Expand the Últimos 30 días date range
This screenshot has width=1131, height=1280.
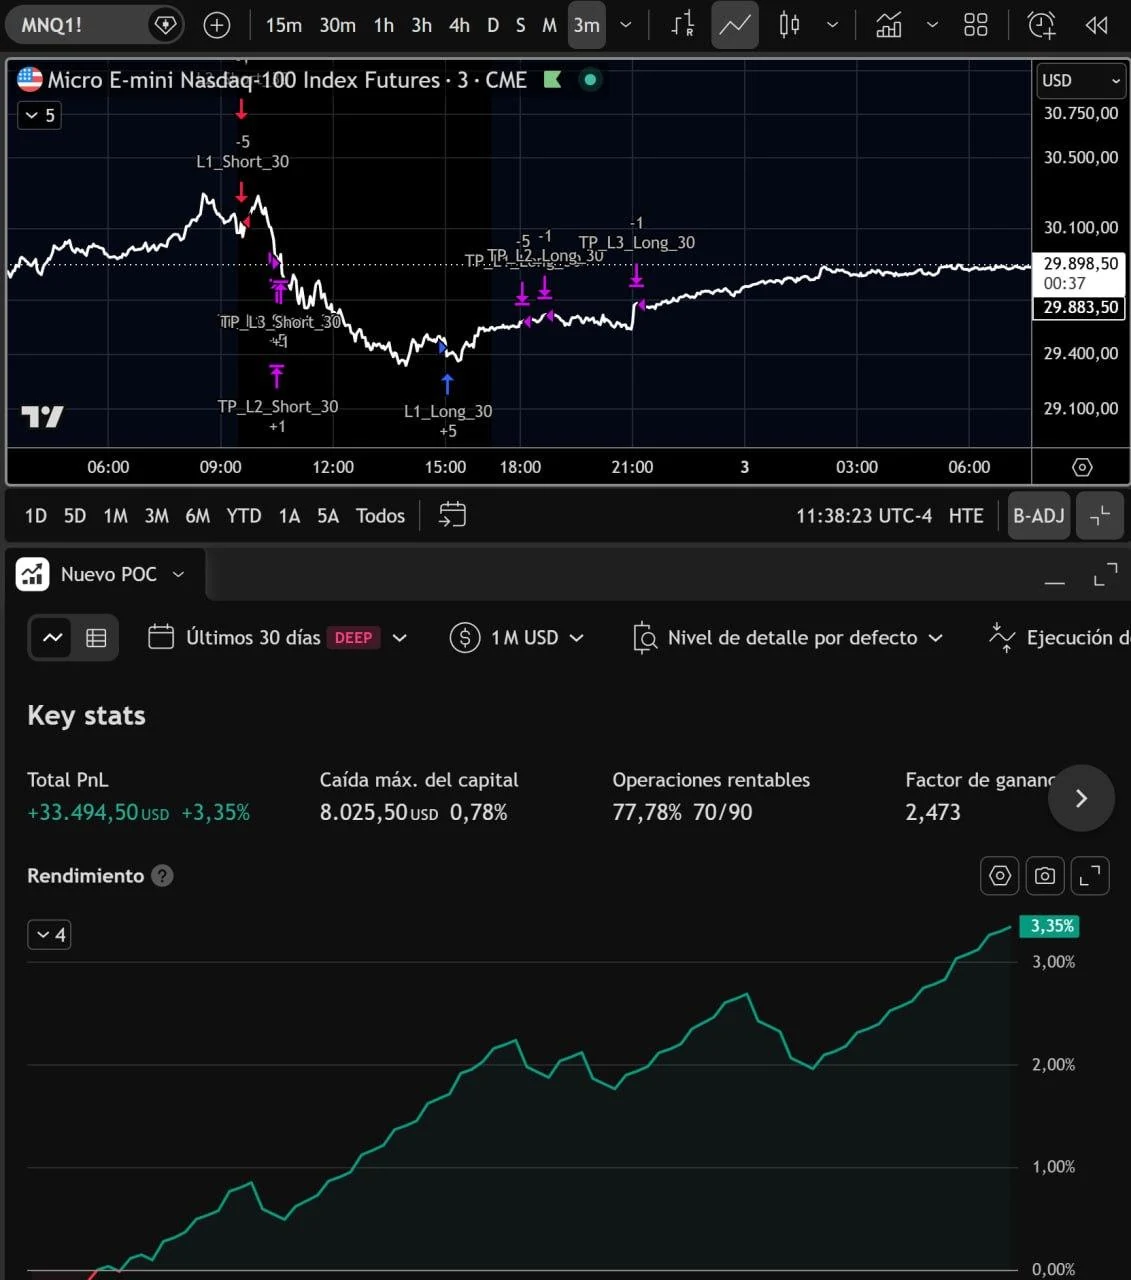pos(278,638)
